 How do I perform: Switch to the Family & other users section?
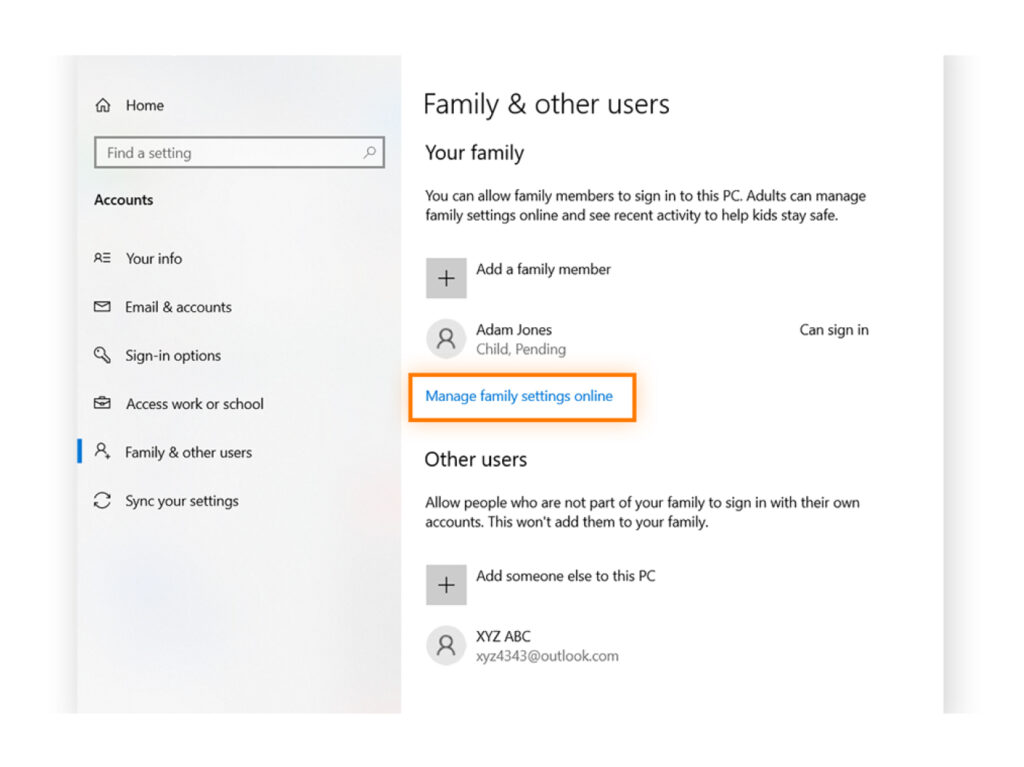[187, 452]
